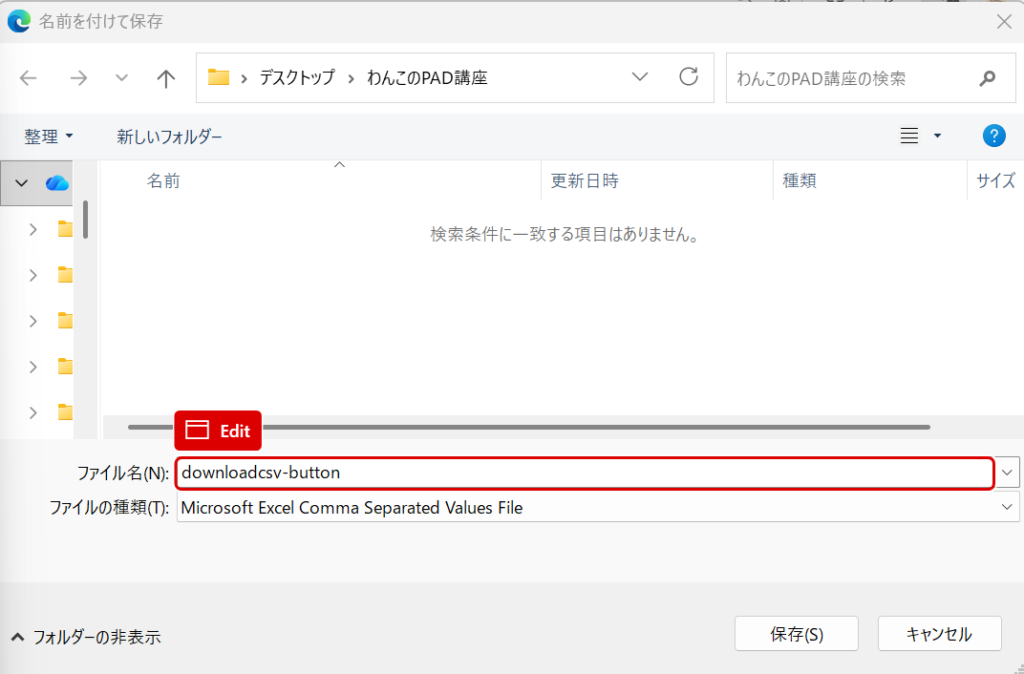Click the 保存(S) button
Screen dimensions: 1024x674
(796, 634)
